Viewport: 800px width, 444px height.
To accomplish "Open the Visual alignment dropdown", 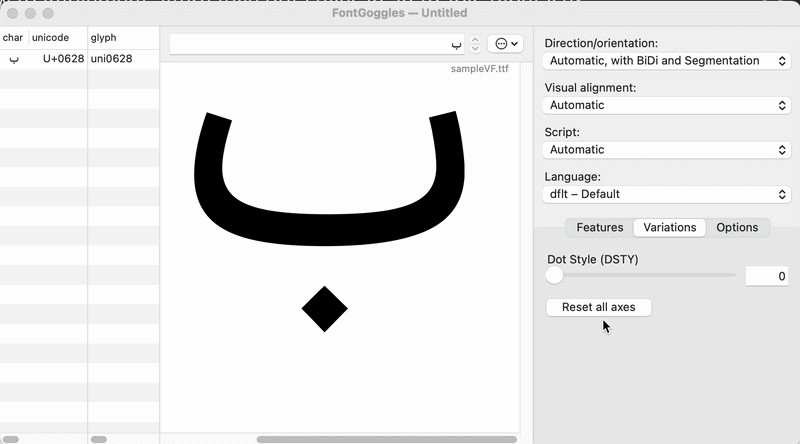I will tap(667, 105).
